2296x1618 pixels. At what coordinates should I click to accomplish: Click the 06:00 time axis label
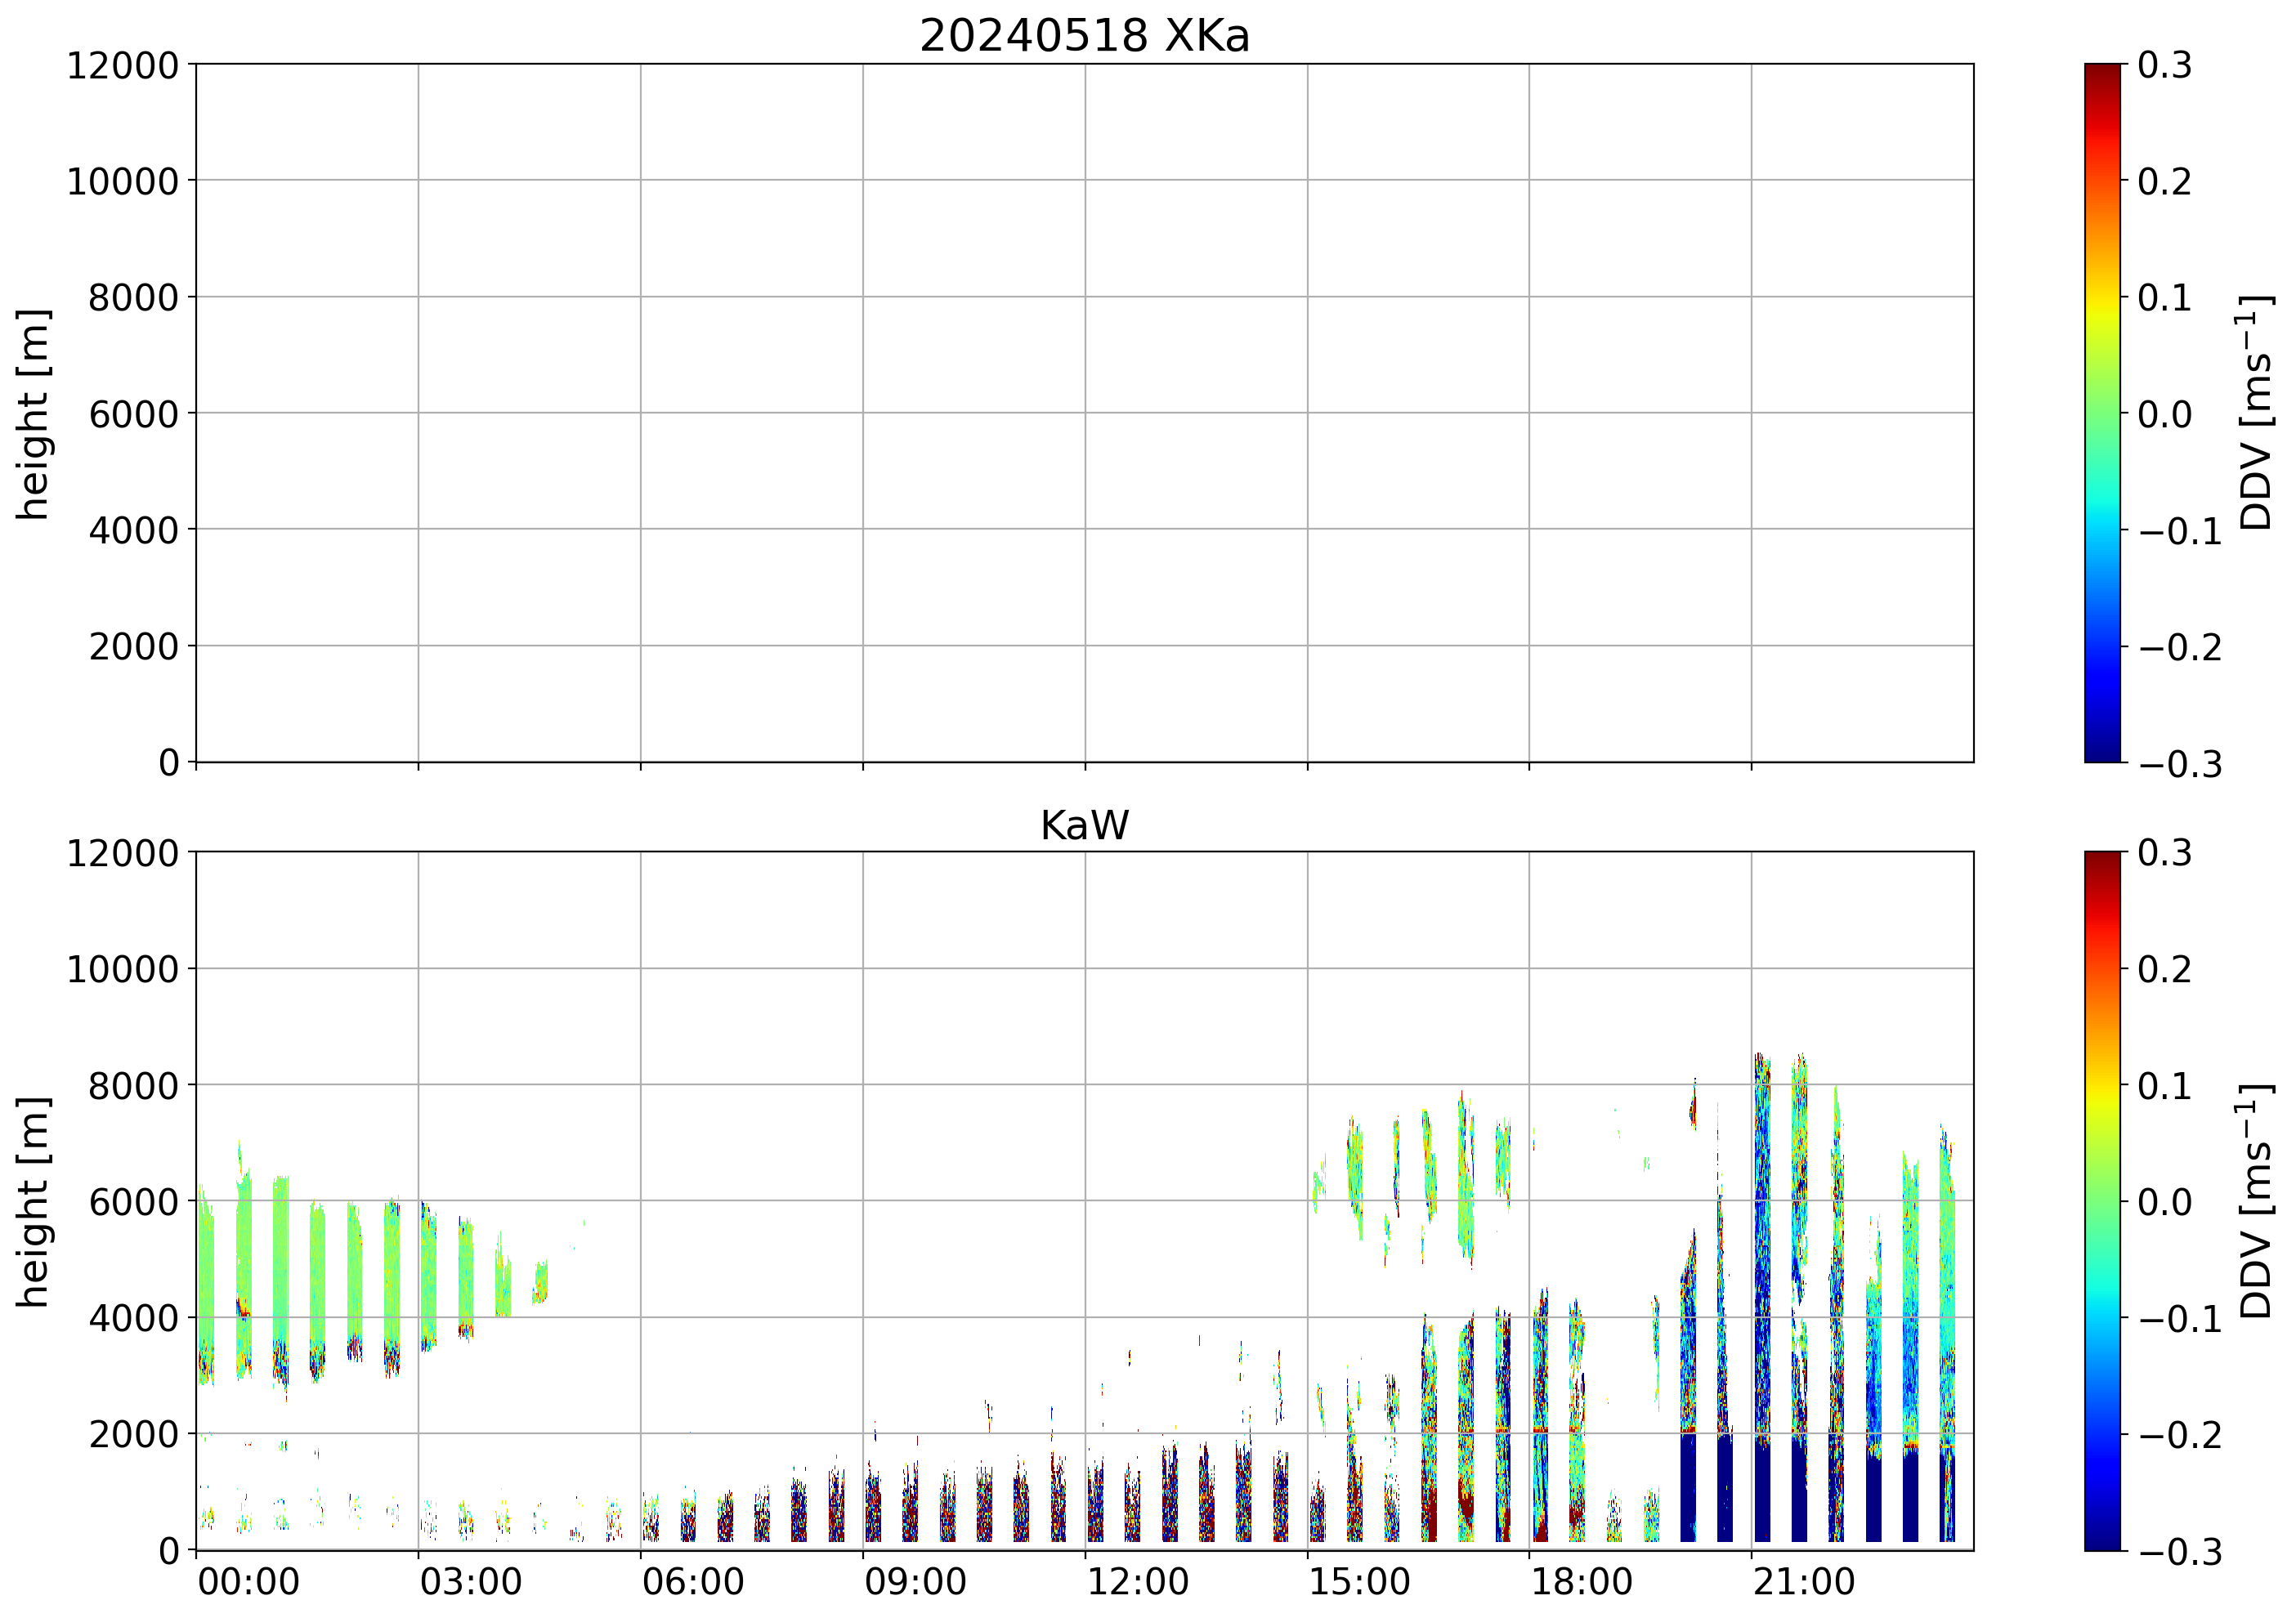[x=692, y=1583]
